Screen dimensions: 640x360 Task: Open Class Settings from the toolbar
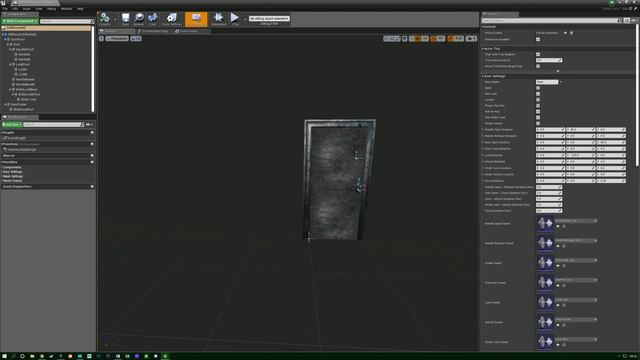171,19
